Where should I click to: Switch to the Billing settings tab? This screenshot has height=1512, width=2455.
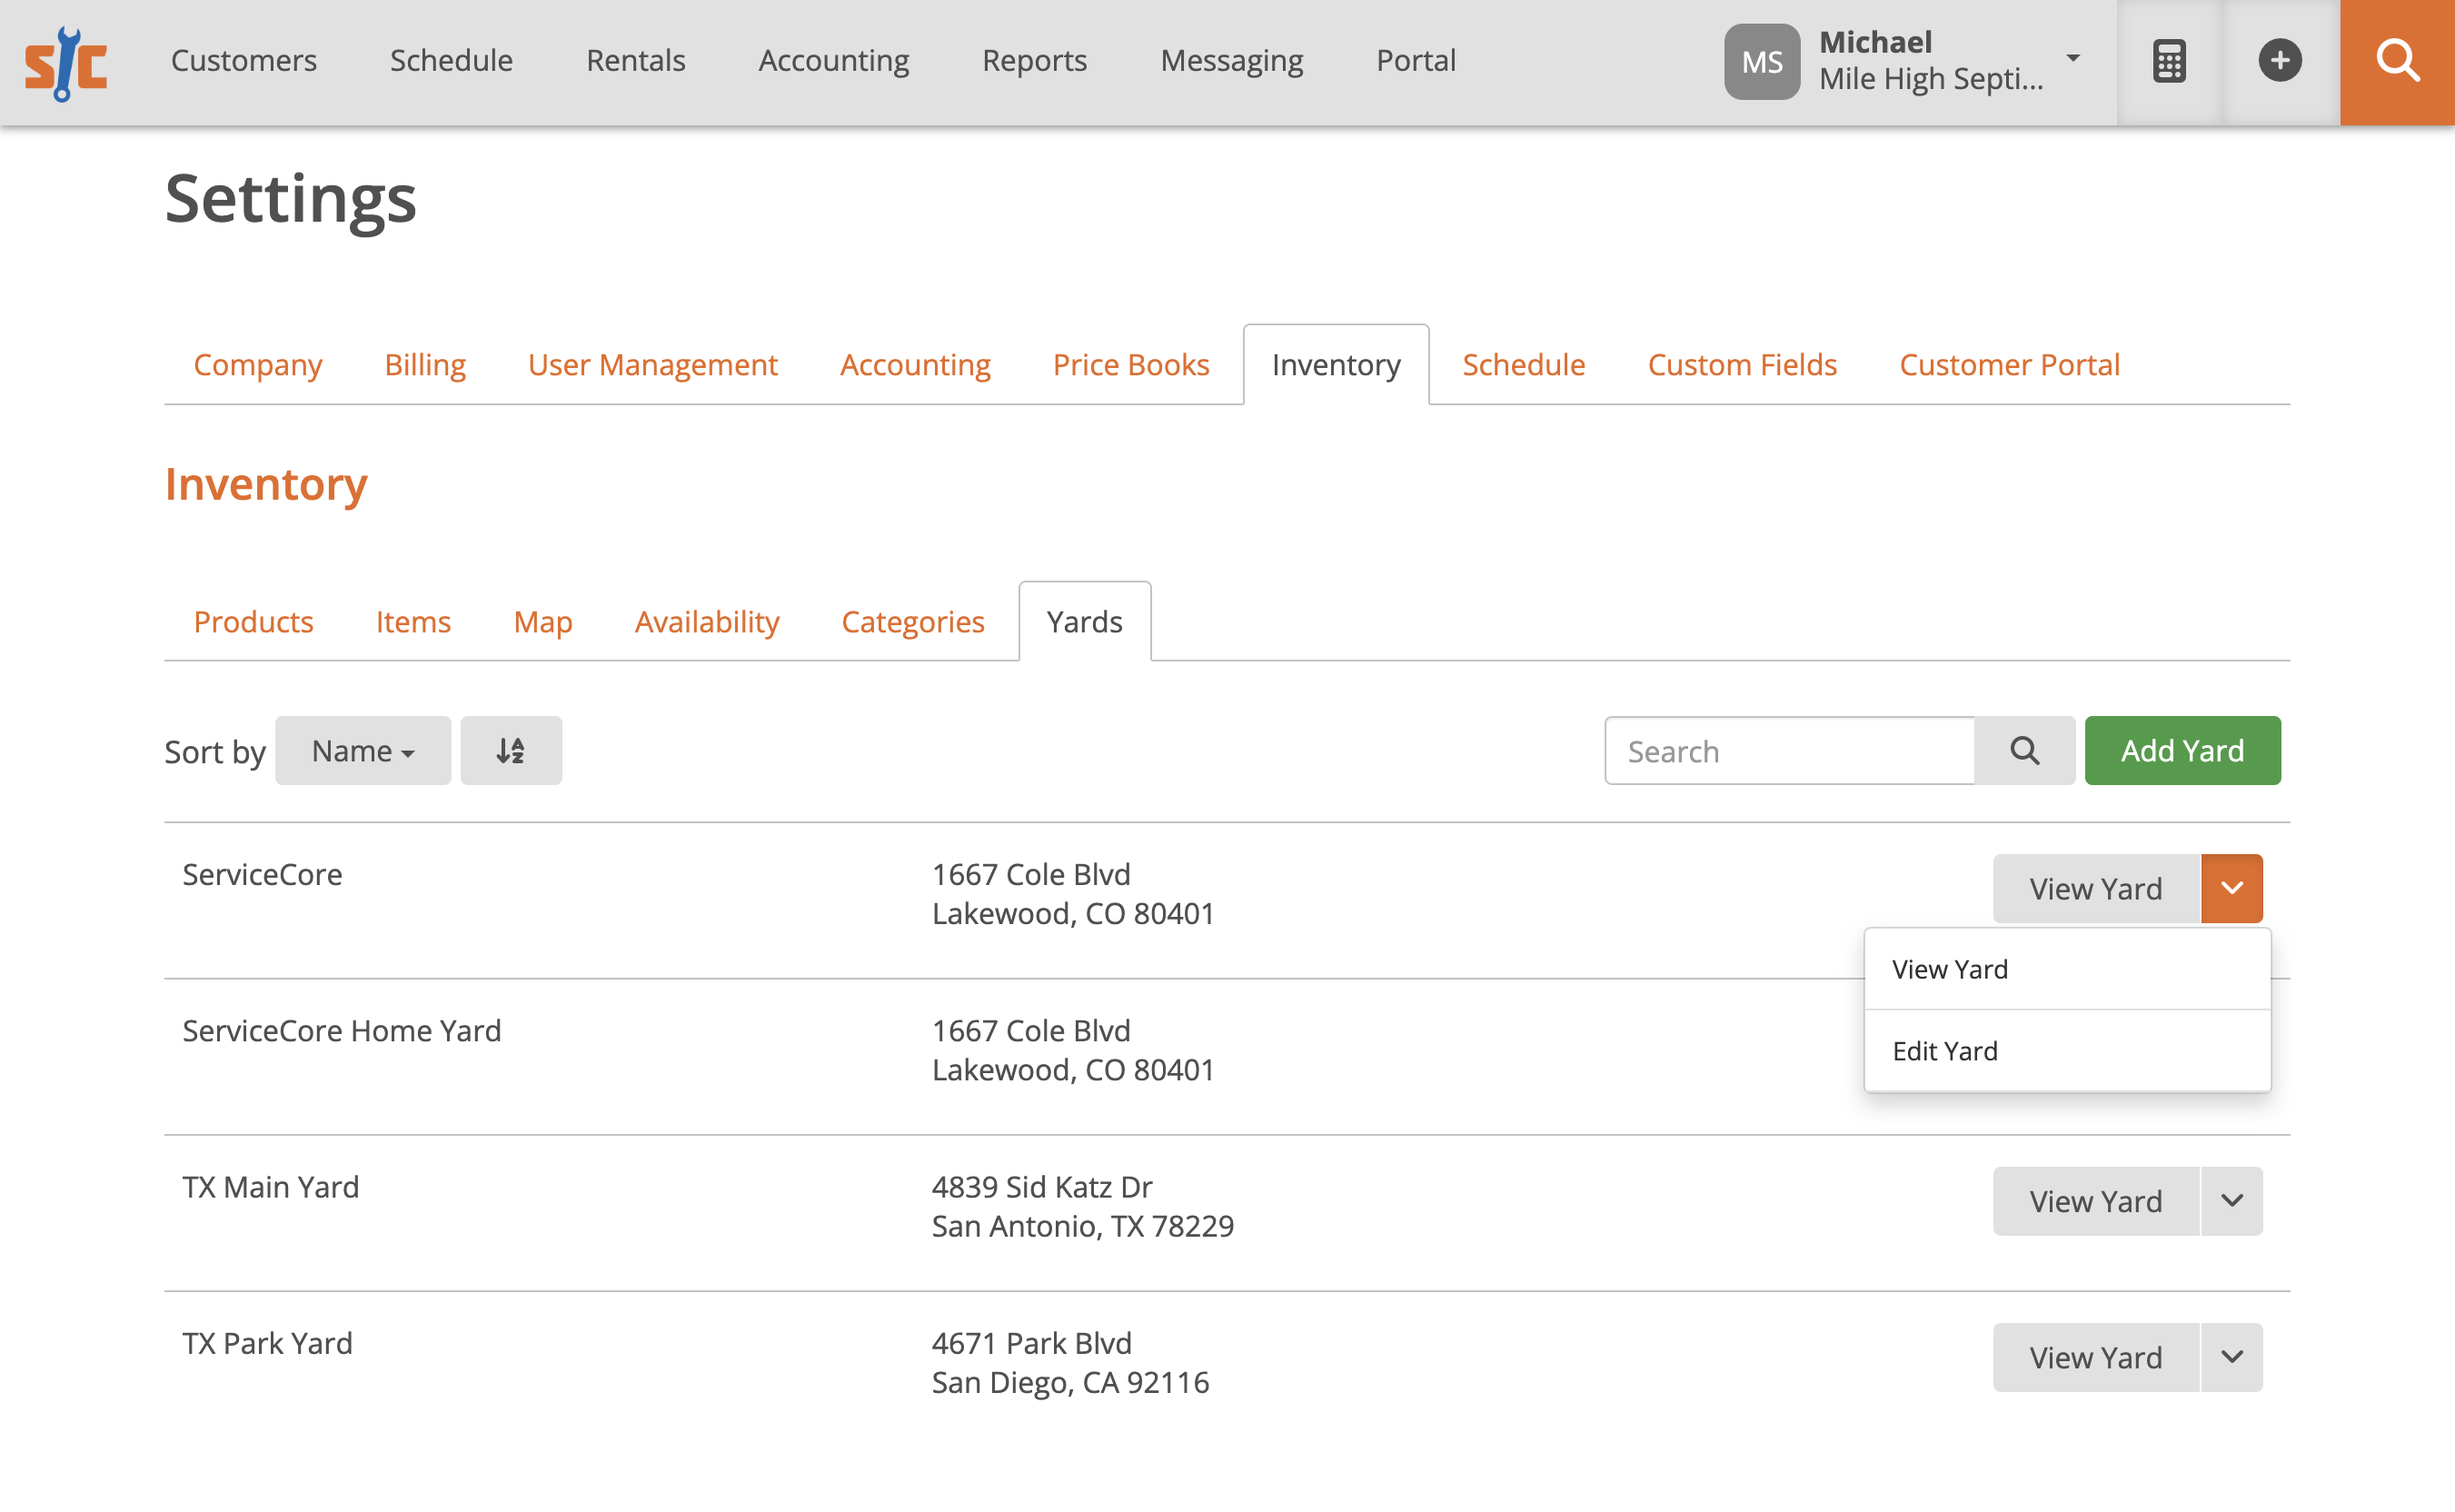(425, 365)
